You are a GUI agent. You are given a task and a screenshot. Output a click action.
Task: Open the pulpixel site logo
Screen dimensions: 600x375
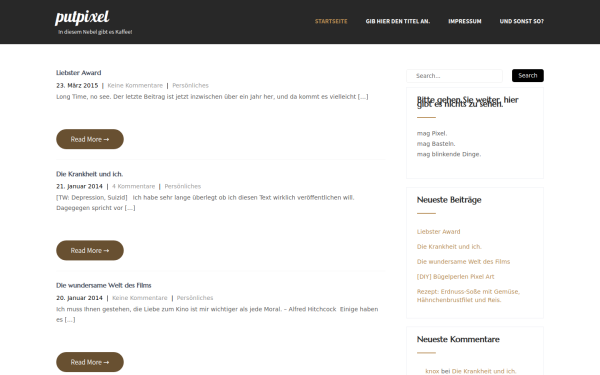tap(82, 18)
